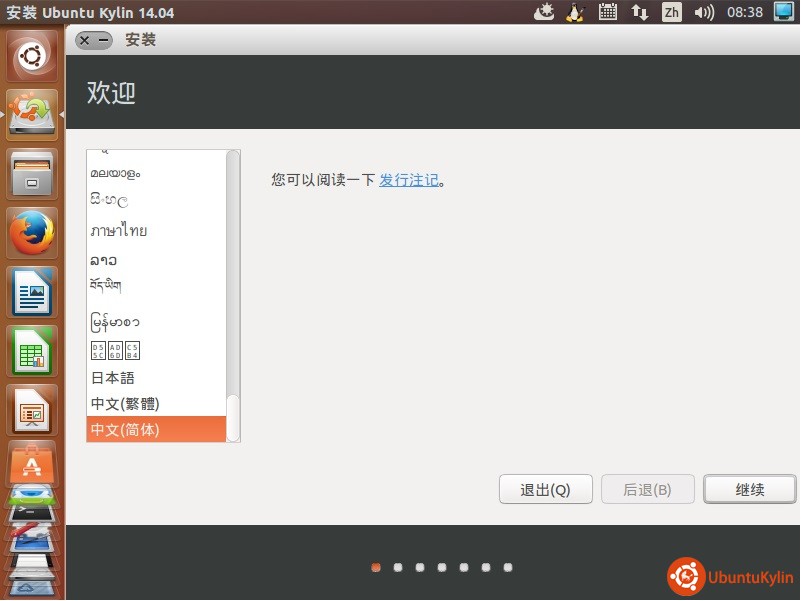This screenshot has width=801, height=601.
Task: Click the 退出(Q) button
Action: 546,490
